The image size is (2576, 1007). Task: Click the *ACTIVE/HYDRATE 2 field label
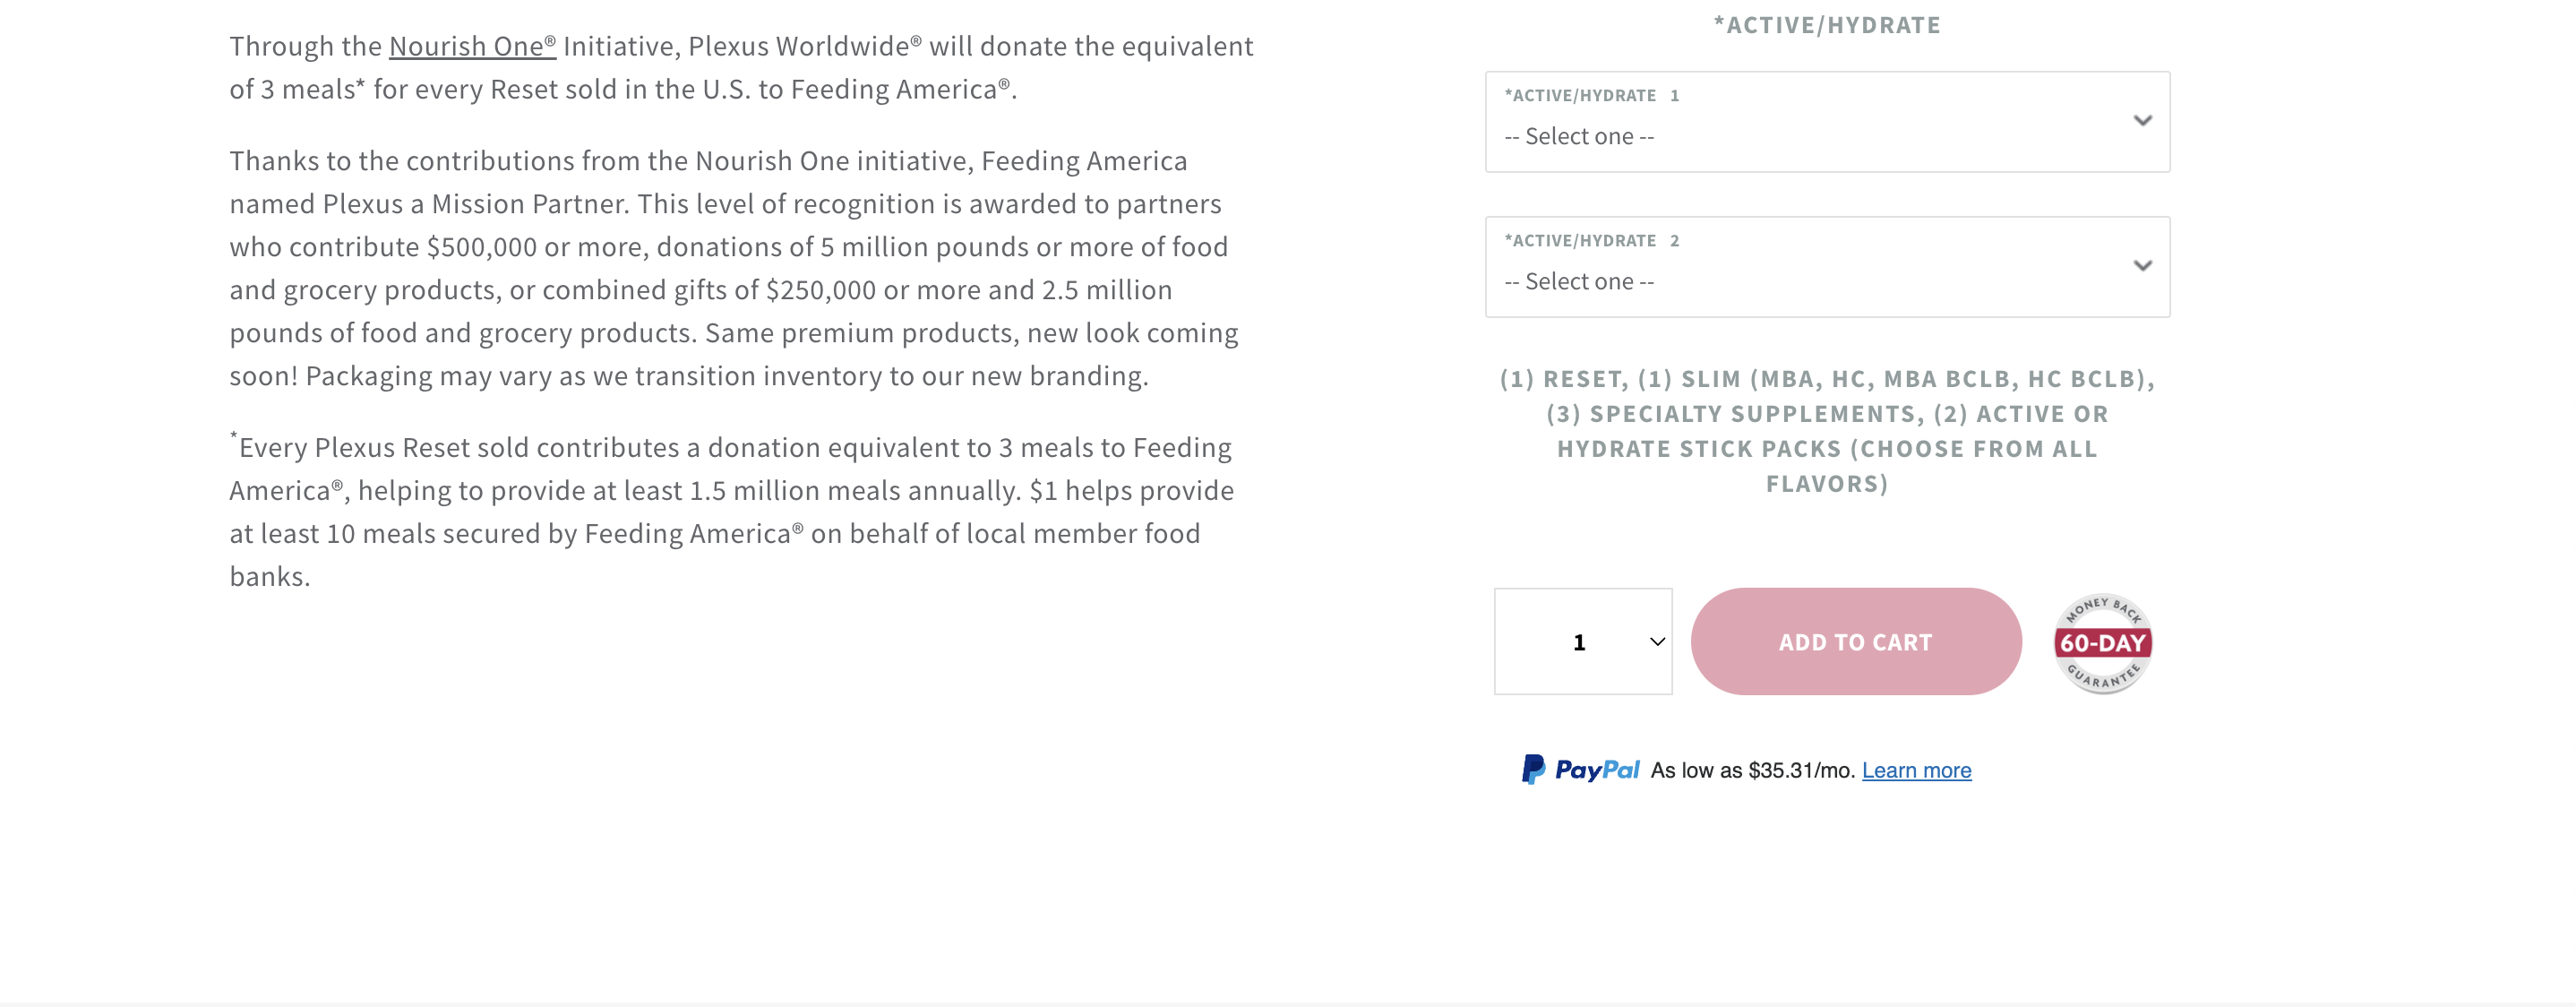click(1591, 240)
